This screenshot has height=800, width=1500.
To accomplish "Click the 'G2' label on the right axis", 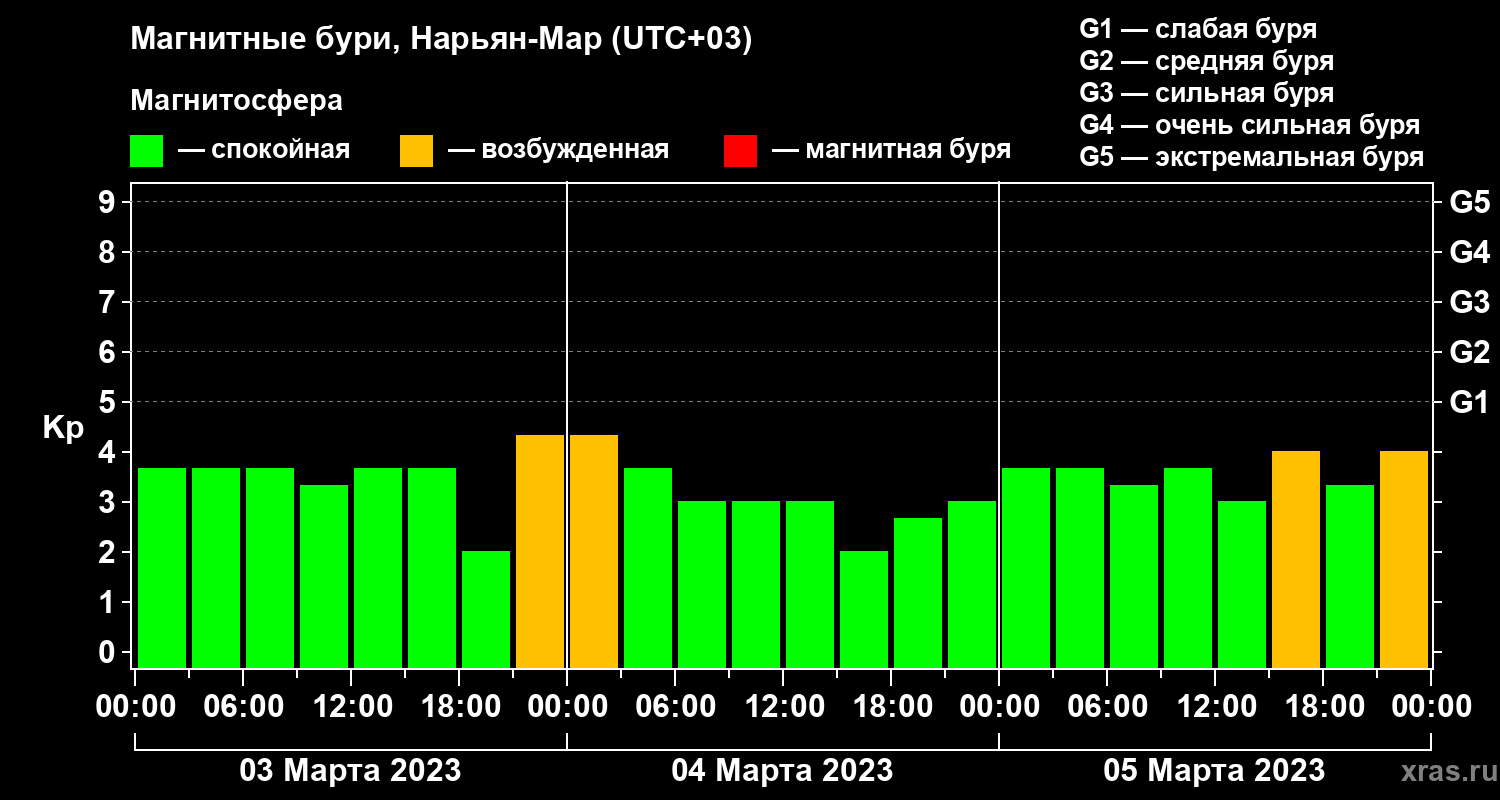I will pos(1469,352).
